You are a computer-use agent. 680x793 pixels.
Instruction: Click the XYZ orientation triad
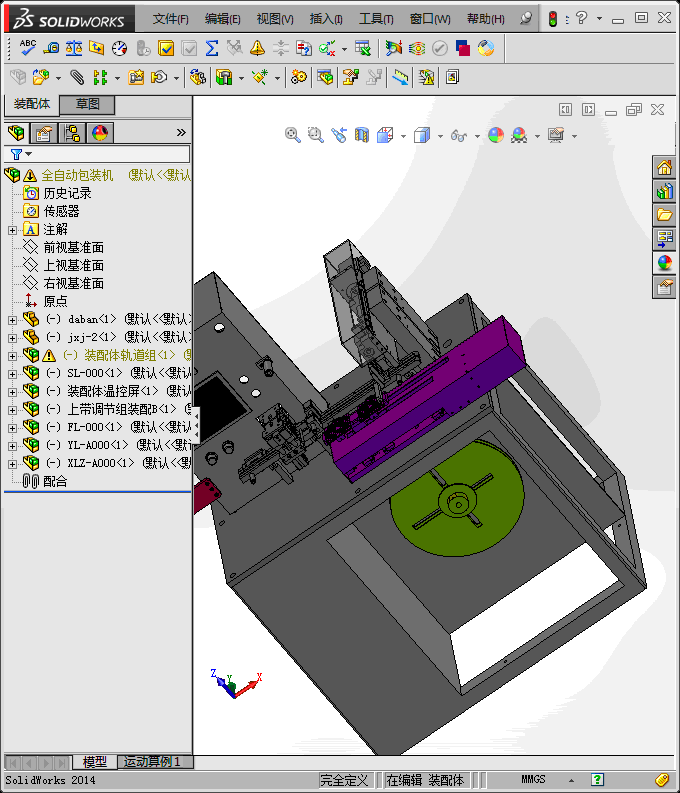coord(236,684)
